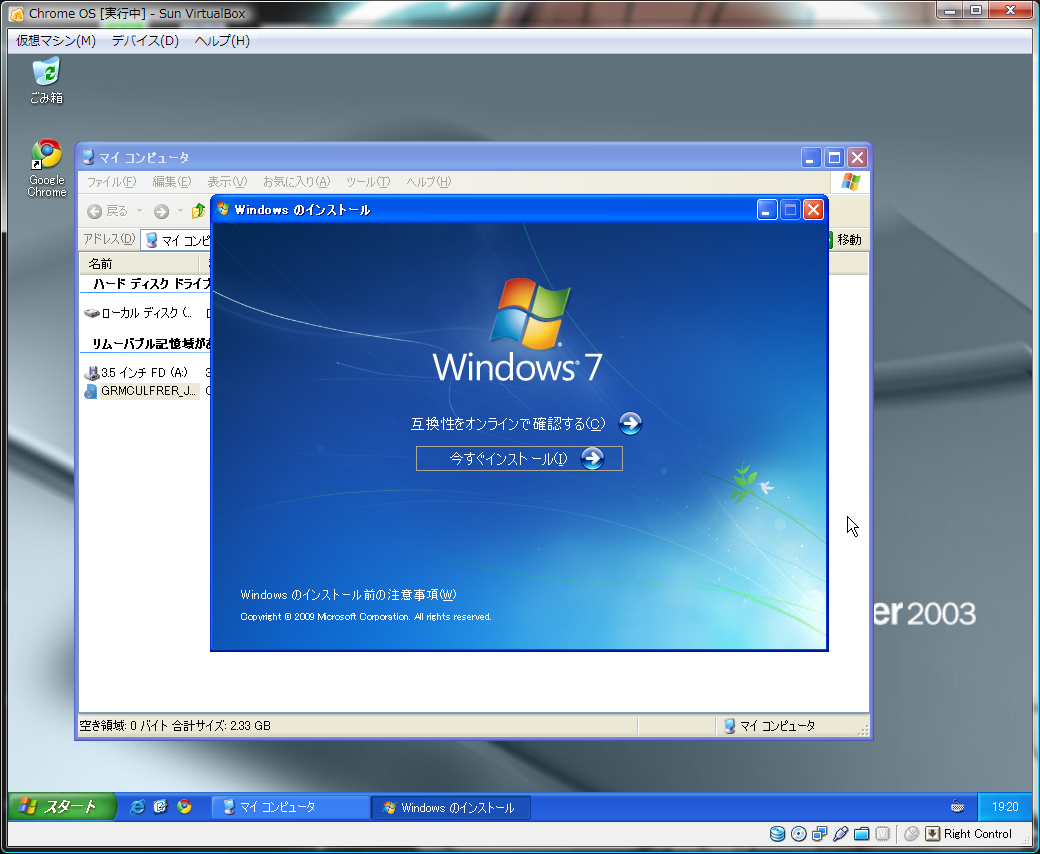Screen dimensions: 1040x854
Task: Click the Windows flag logo in Explorer menu bar
Action: (x=850, y=182)
